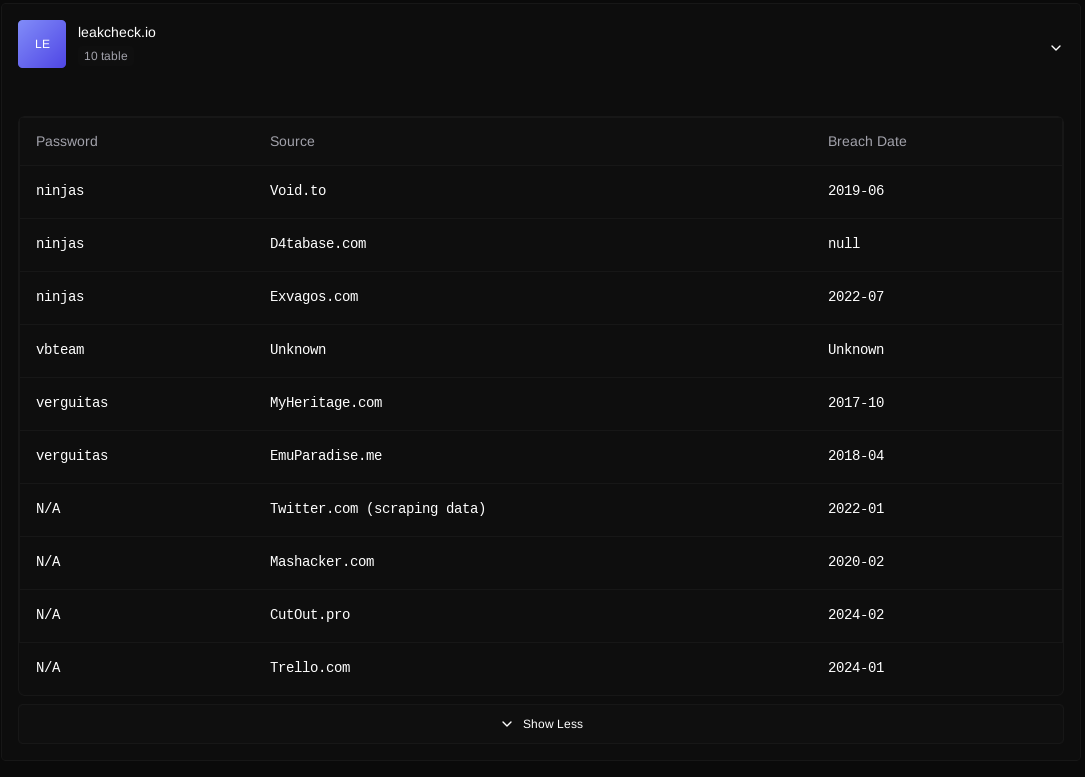Collapse the leakcheck.io panel with the chevron
This screenshot has width=1085, height=777.
pyautogui.click(x=1055, y=48)
